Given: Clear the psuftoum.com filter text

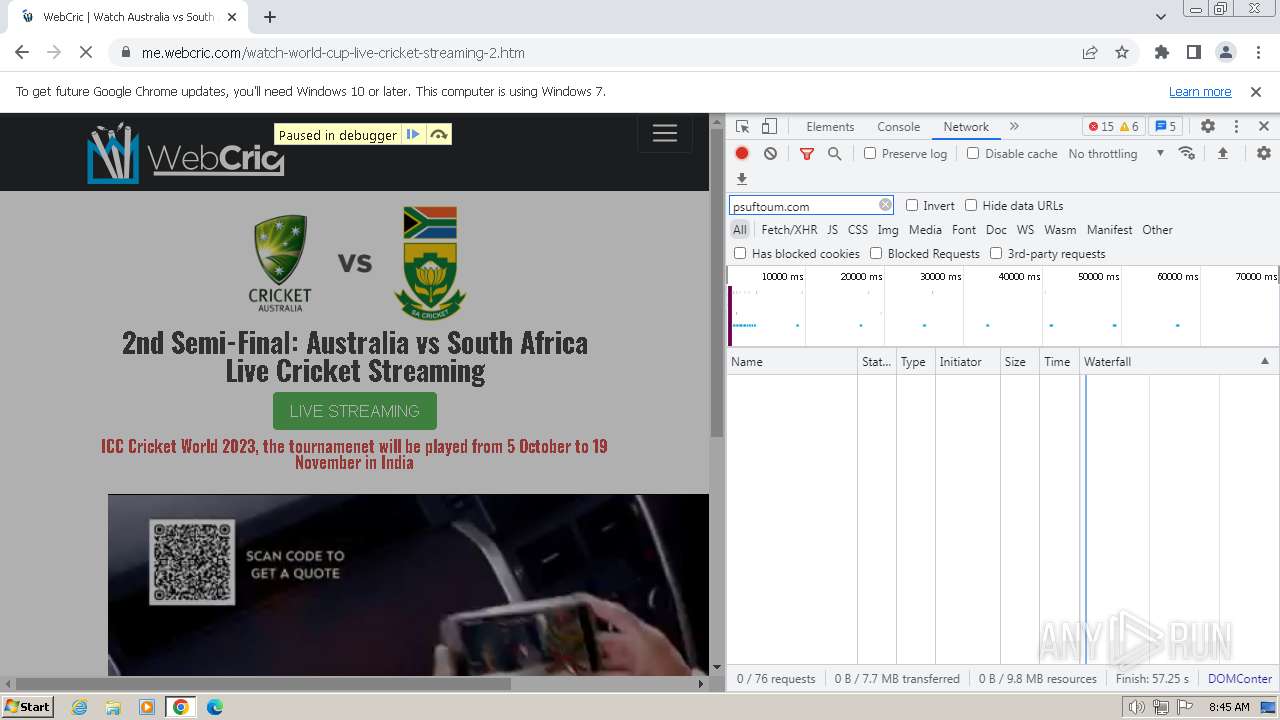Looking at the screenshot, I should point(885,205).
